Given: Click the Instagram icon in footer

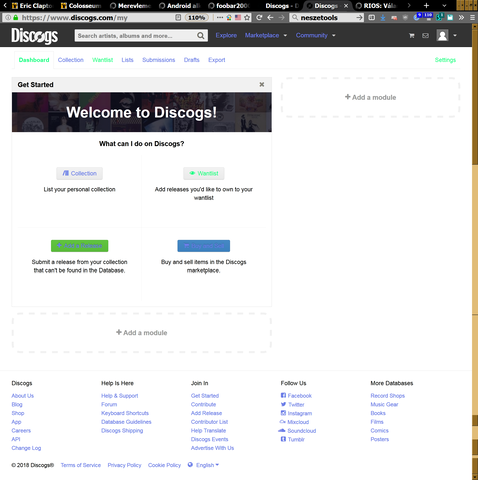Looking at the screenshot, I should coord(283,413).
